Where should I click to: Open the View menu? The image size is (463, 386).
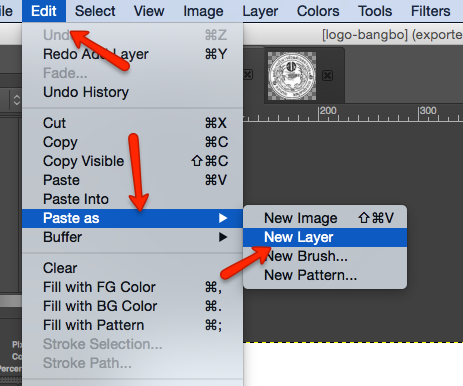(x=149, y=11)
